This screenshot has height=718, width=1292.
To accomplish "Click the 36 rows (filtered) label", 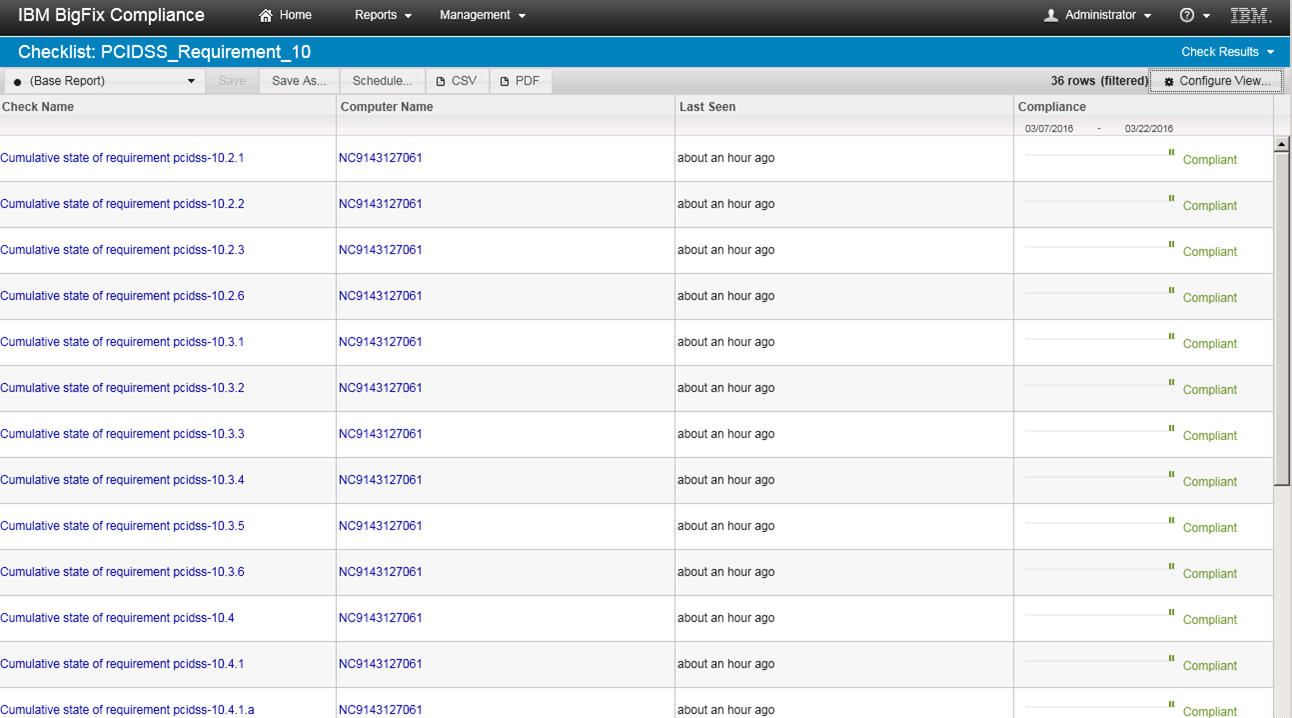I will click(1099, 81).
